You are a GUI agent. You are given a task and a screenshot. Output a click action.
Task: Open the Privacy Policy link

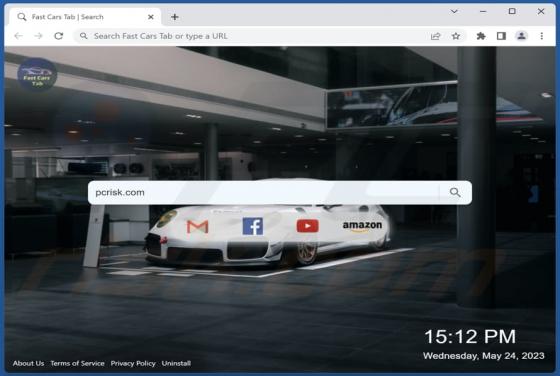pos(133,363)
